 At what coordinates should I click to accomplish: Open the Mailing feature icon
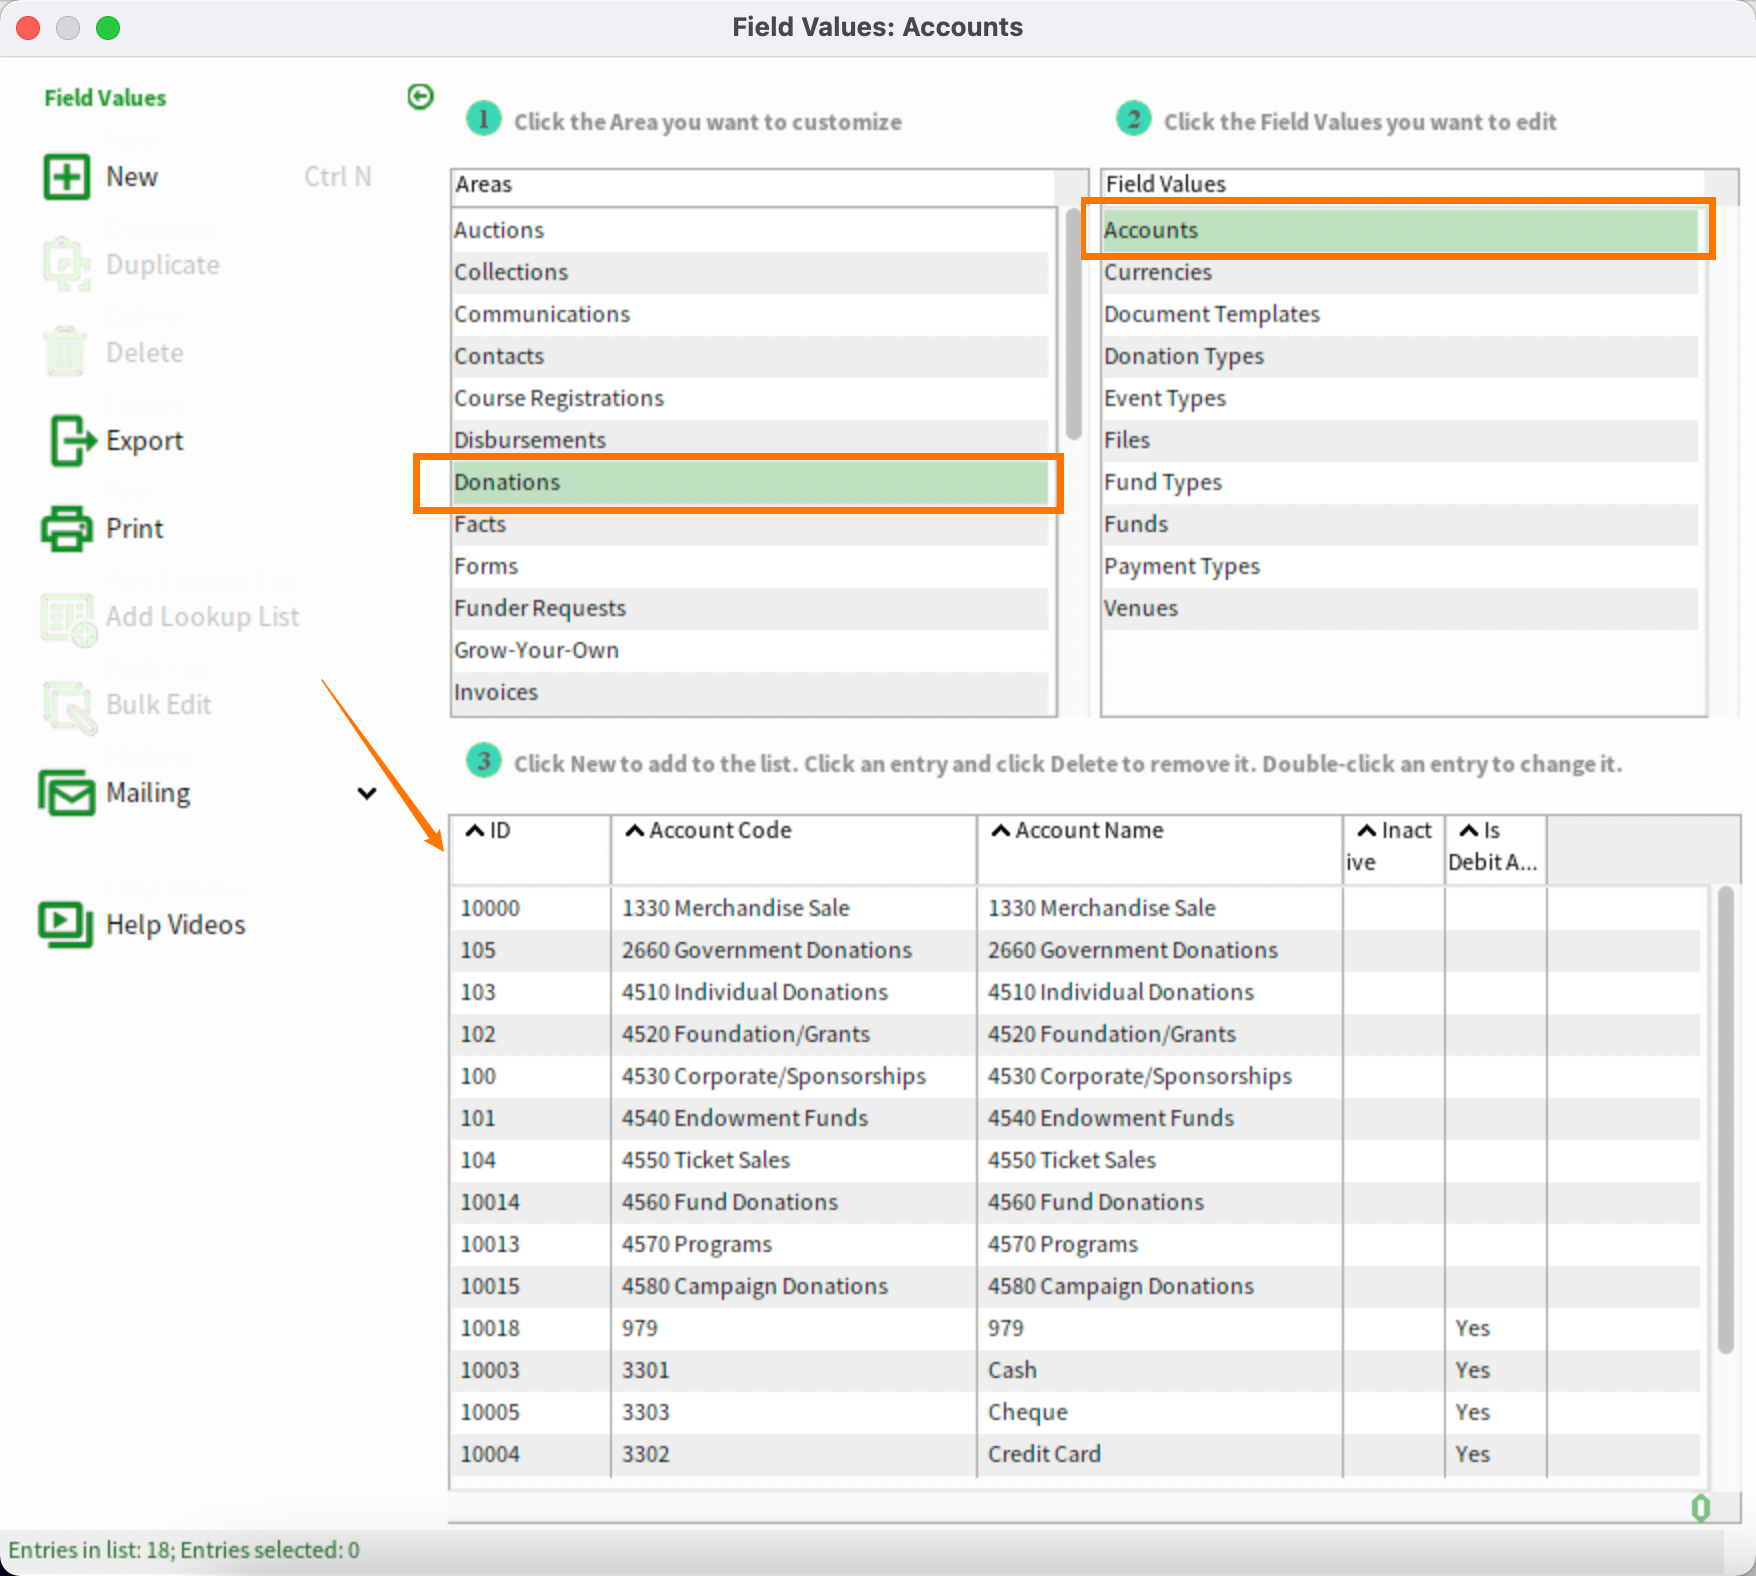pyautogui.click(x=66, y=792)
